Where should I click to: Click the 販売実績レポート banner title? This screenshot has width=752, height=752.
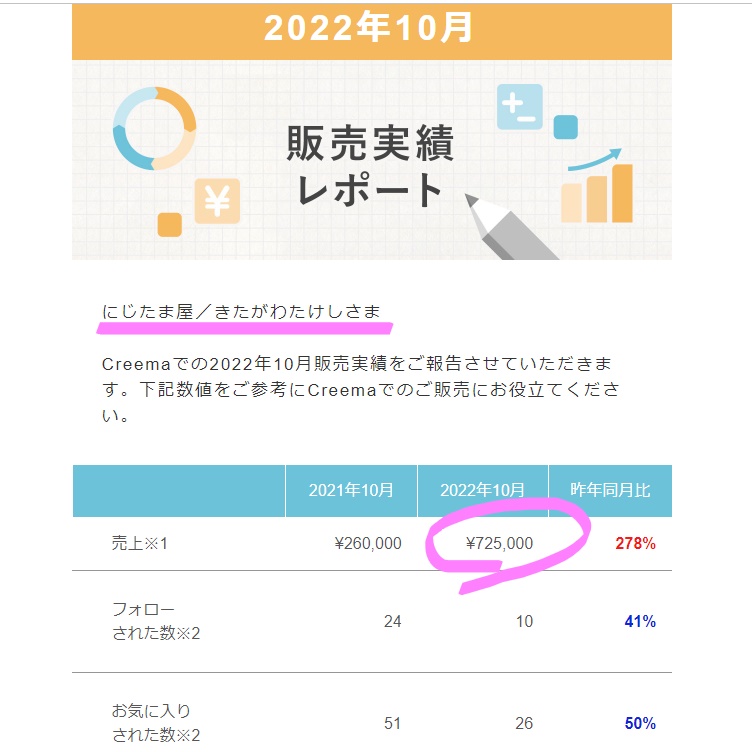[370, 165]
